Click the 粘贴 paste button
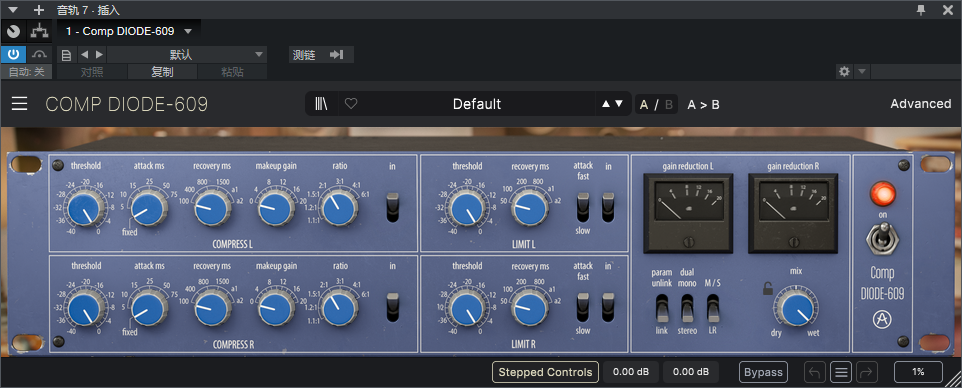Image resolution: width=962 pixels, height=388 pixels. [233, 72]
